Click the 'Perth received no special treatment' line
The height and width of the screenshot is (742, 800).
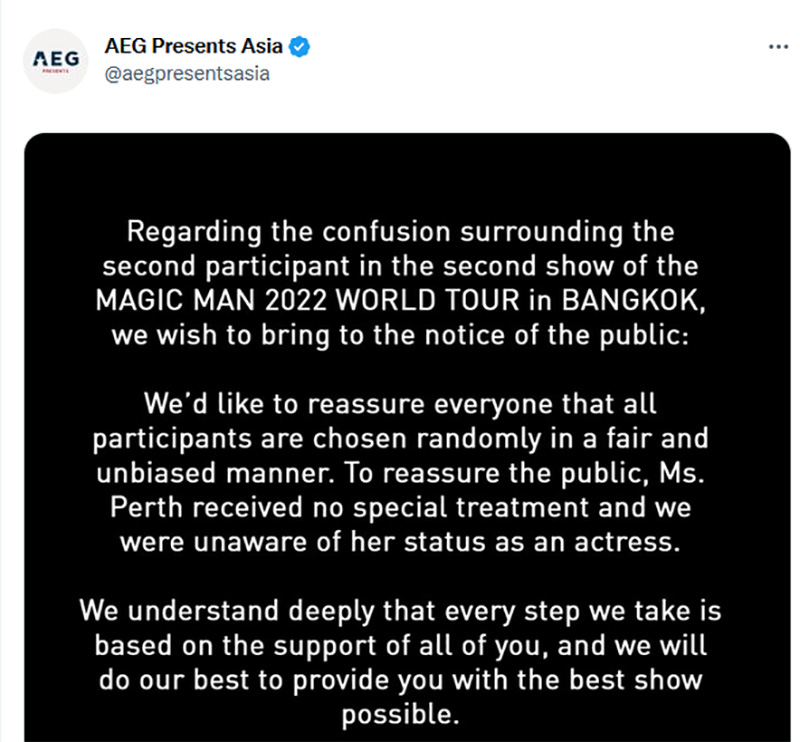(400, 509)
